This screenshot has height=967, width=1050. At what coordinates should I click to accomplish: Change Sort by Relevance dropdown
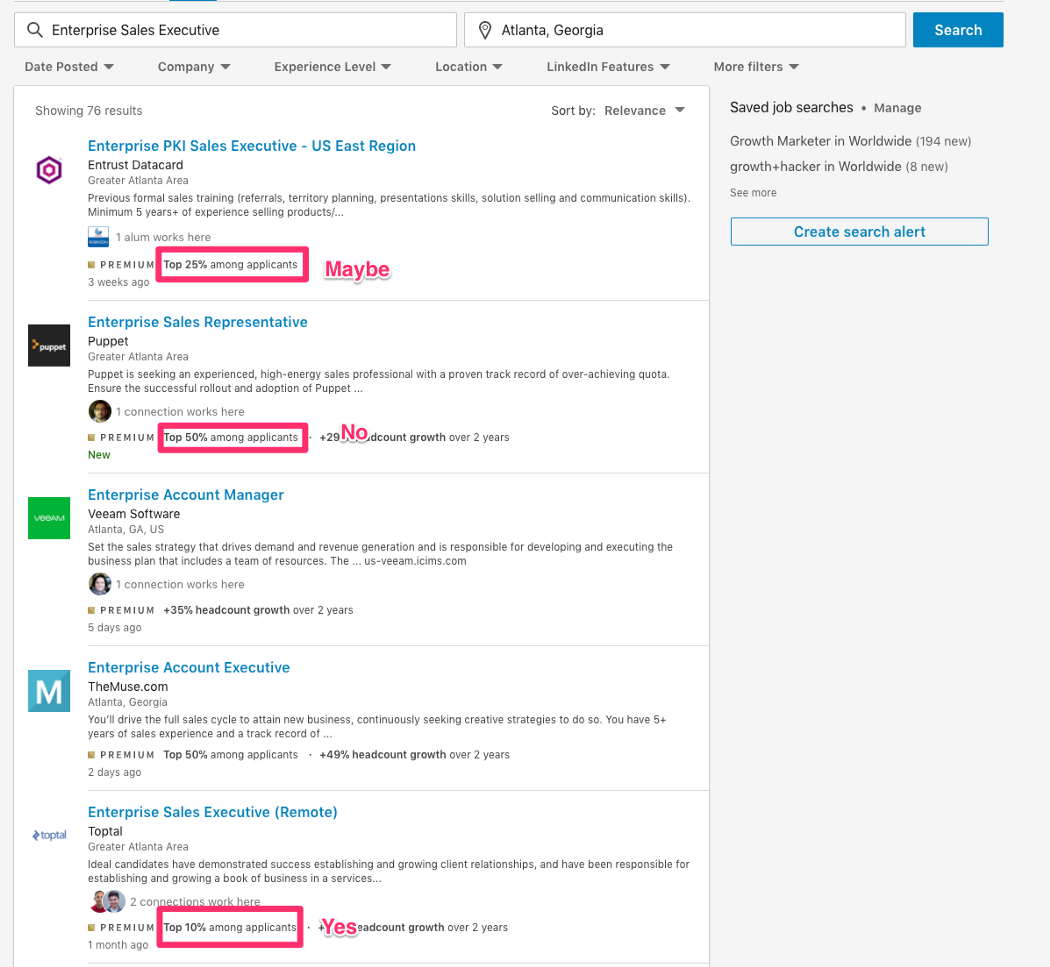click(644, 110)
